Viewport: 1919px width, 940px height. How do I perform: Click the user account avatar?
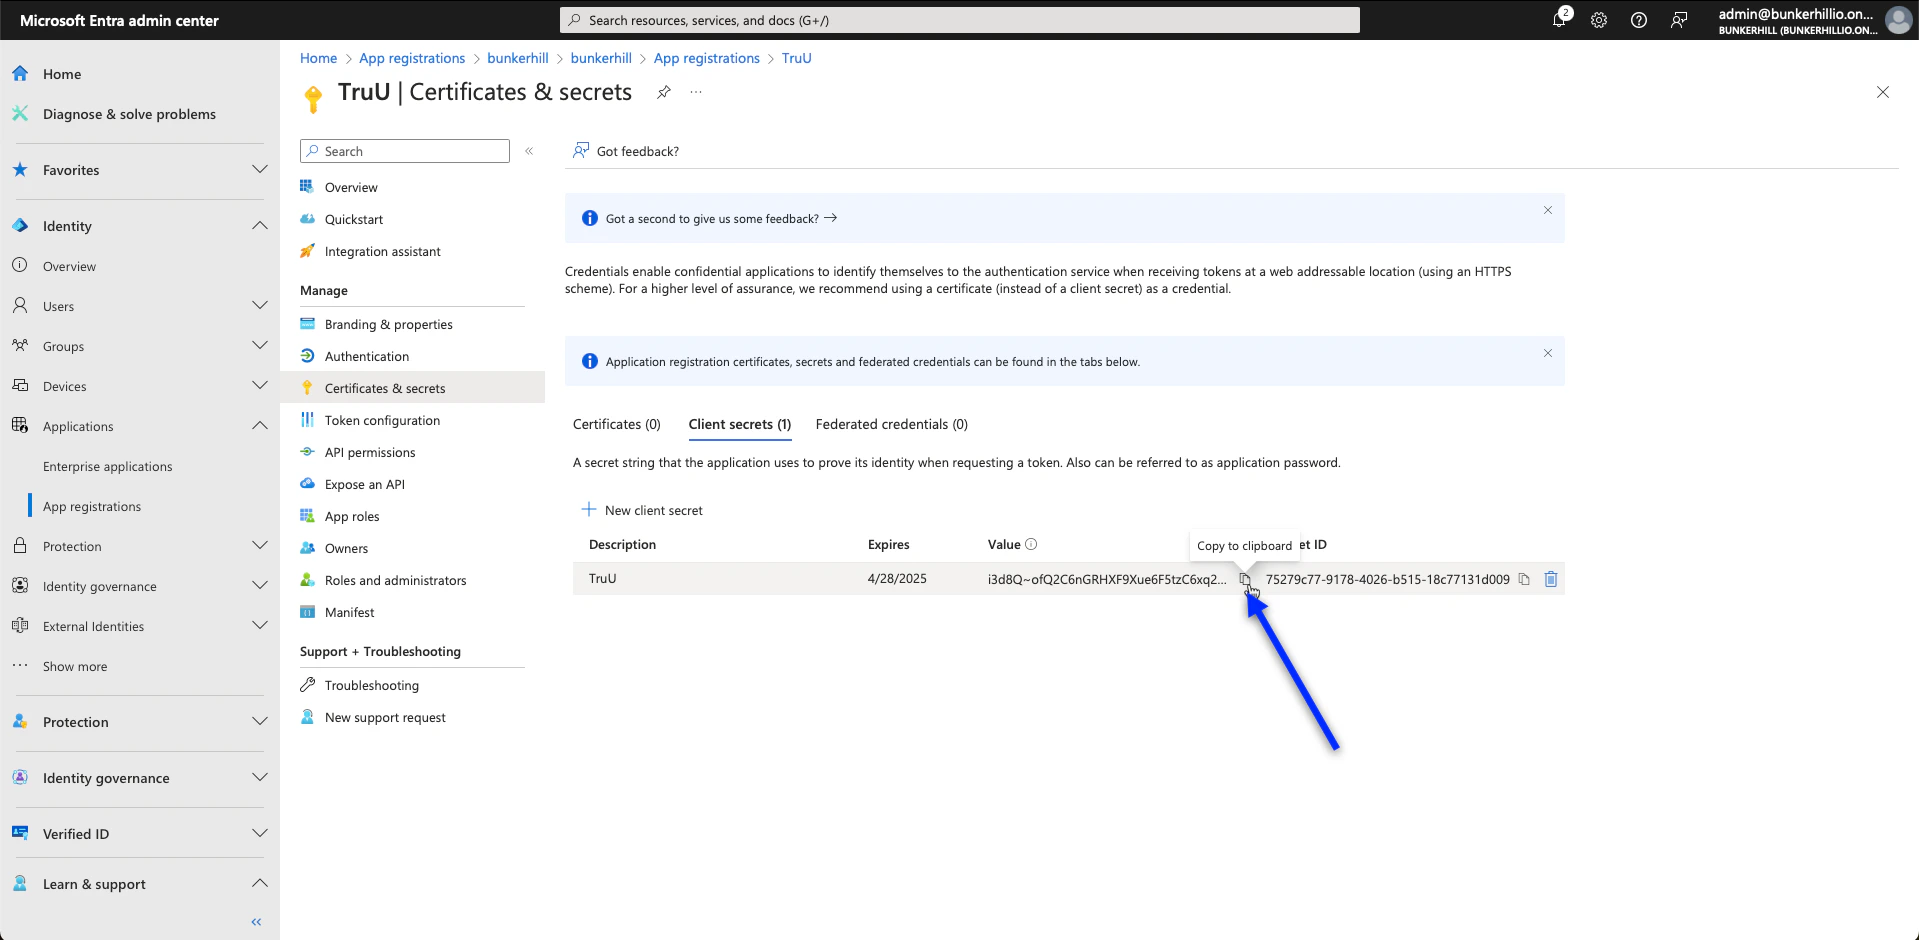pos(1898,20)
